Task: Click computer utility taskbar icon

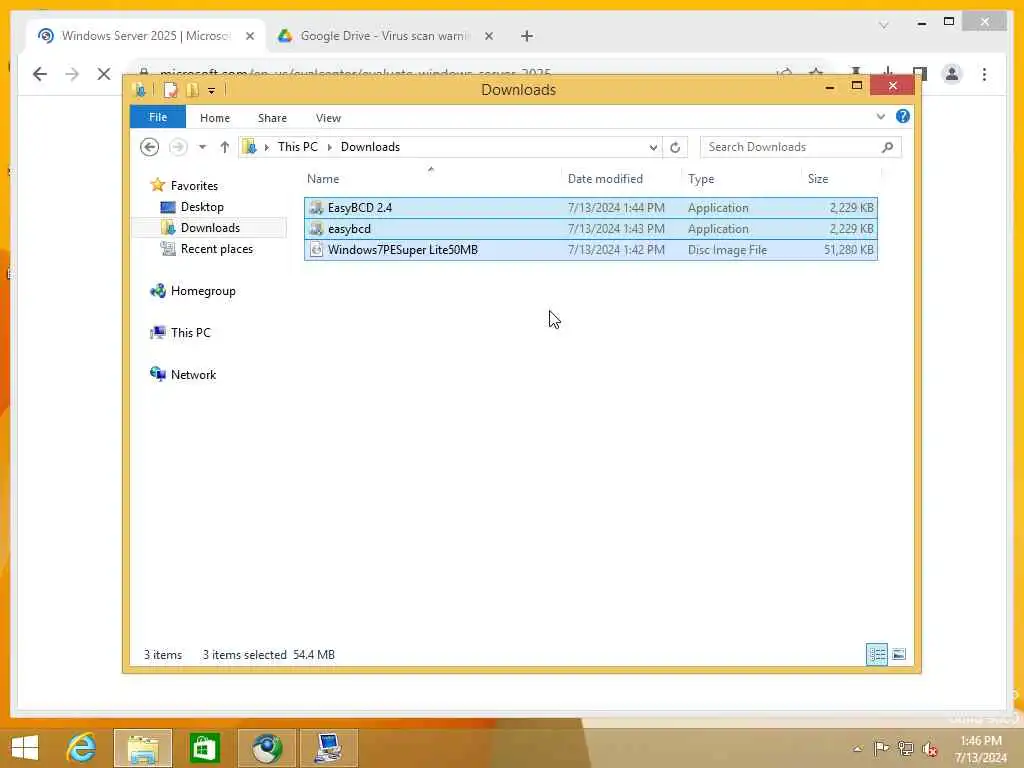Action: pyautogui.click(x=328, y=748)
